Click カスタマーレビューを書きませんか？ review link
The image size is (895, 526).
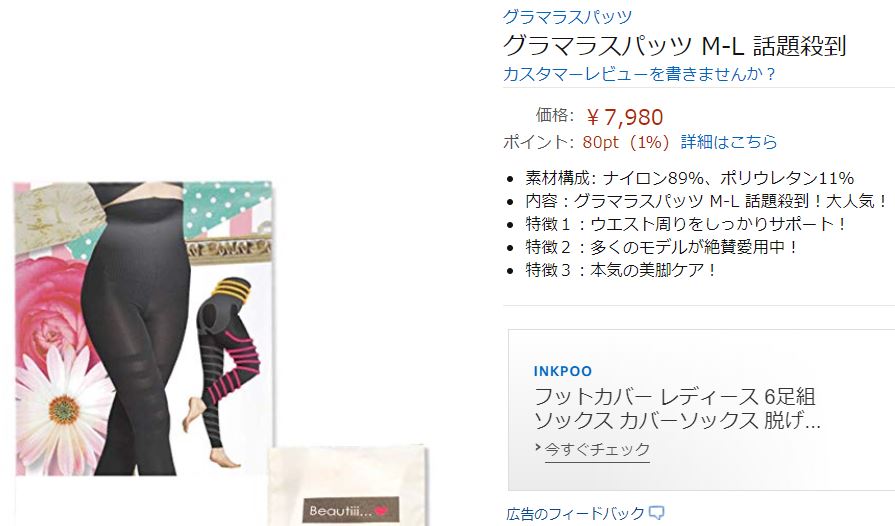[639, 74]
